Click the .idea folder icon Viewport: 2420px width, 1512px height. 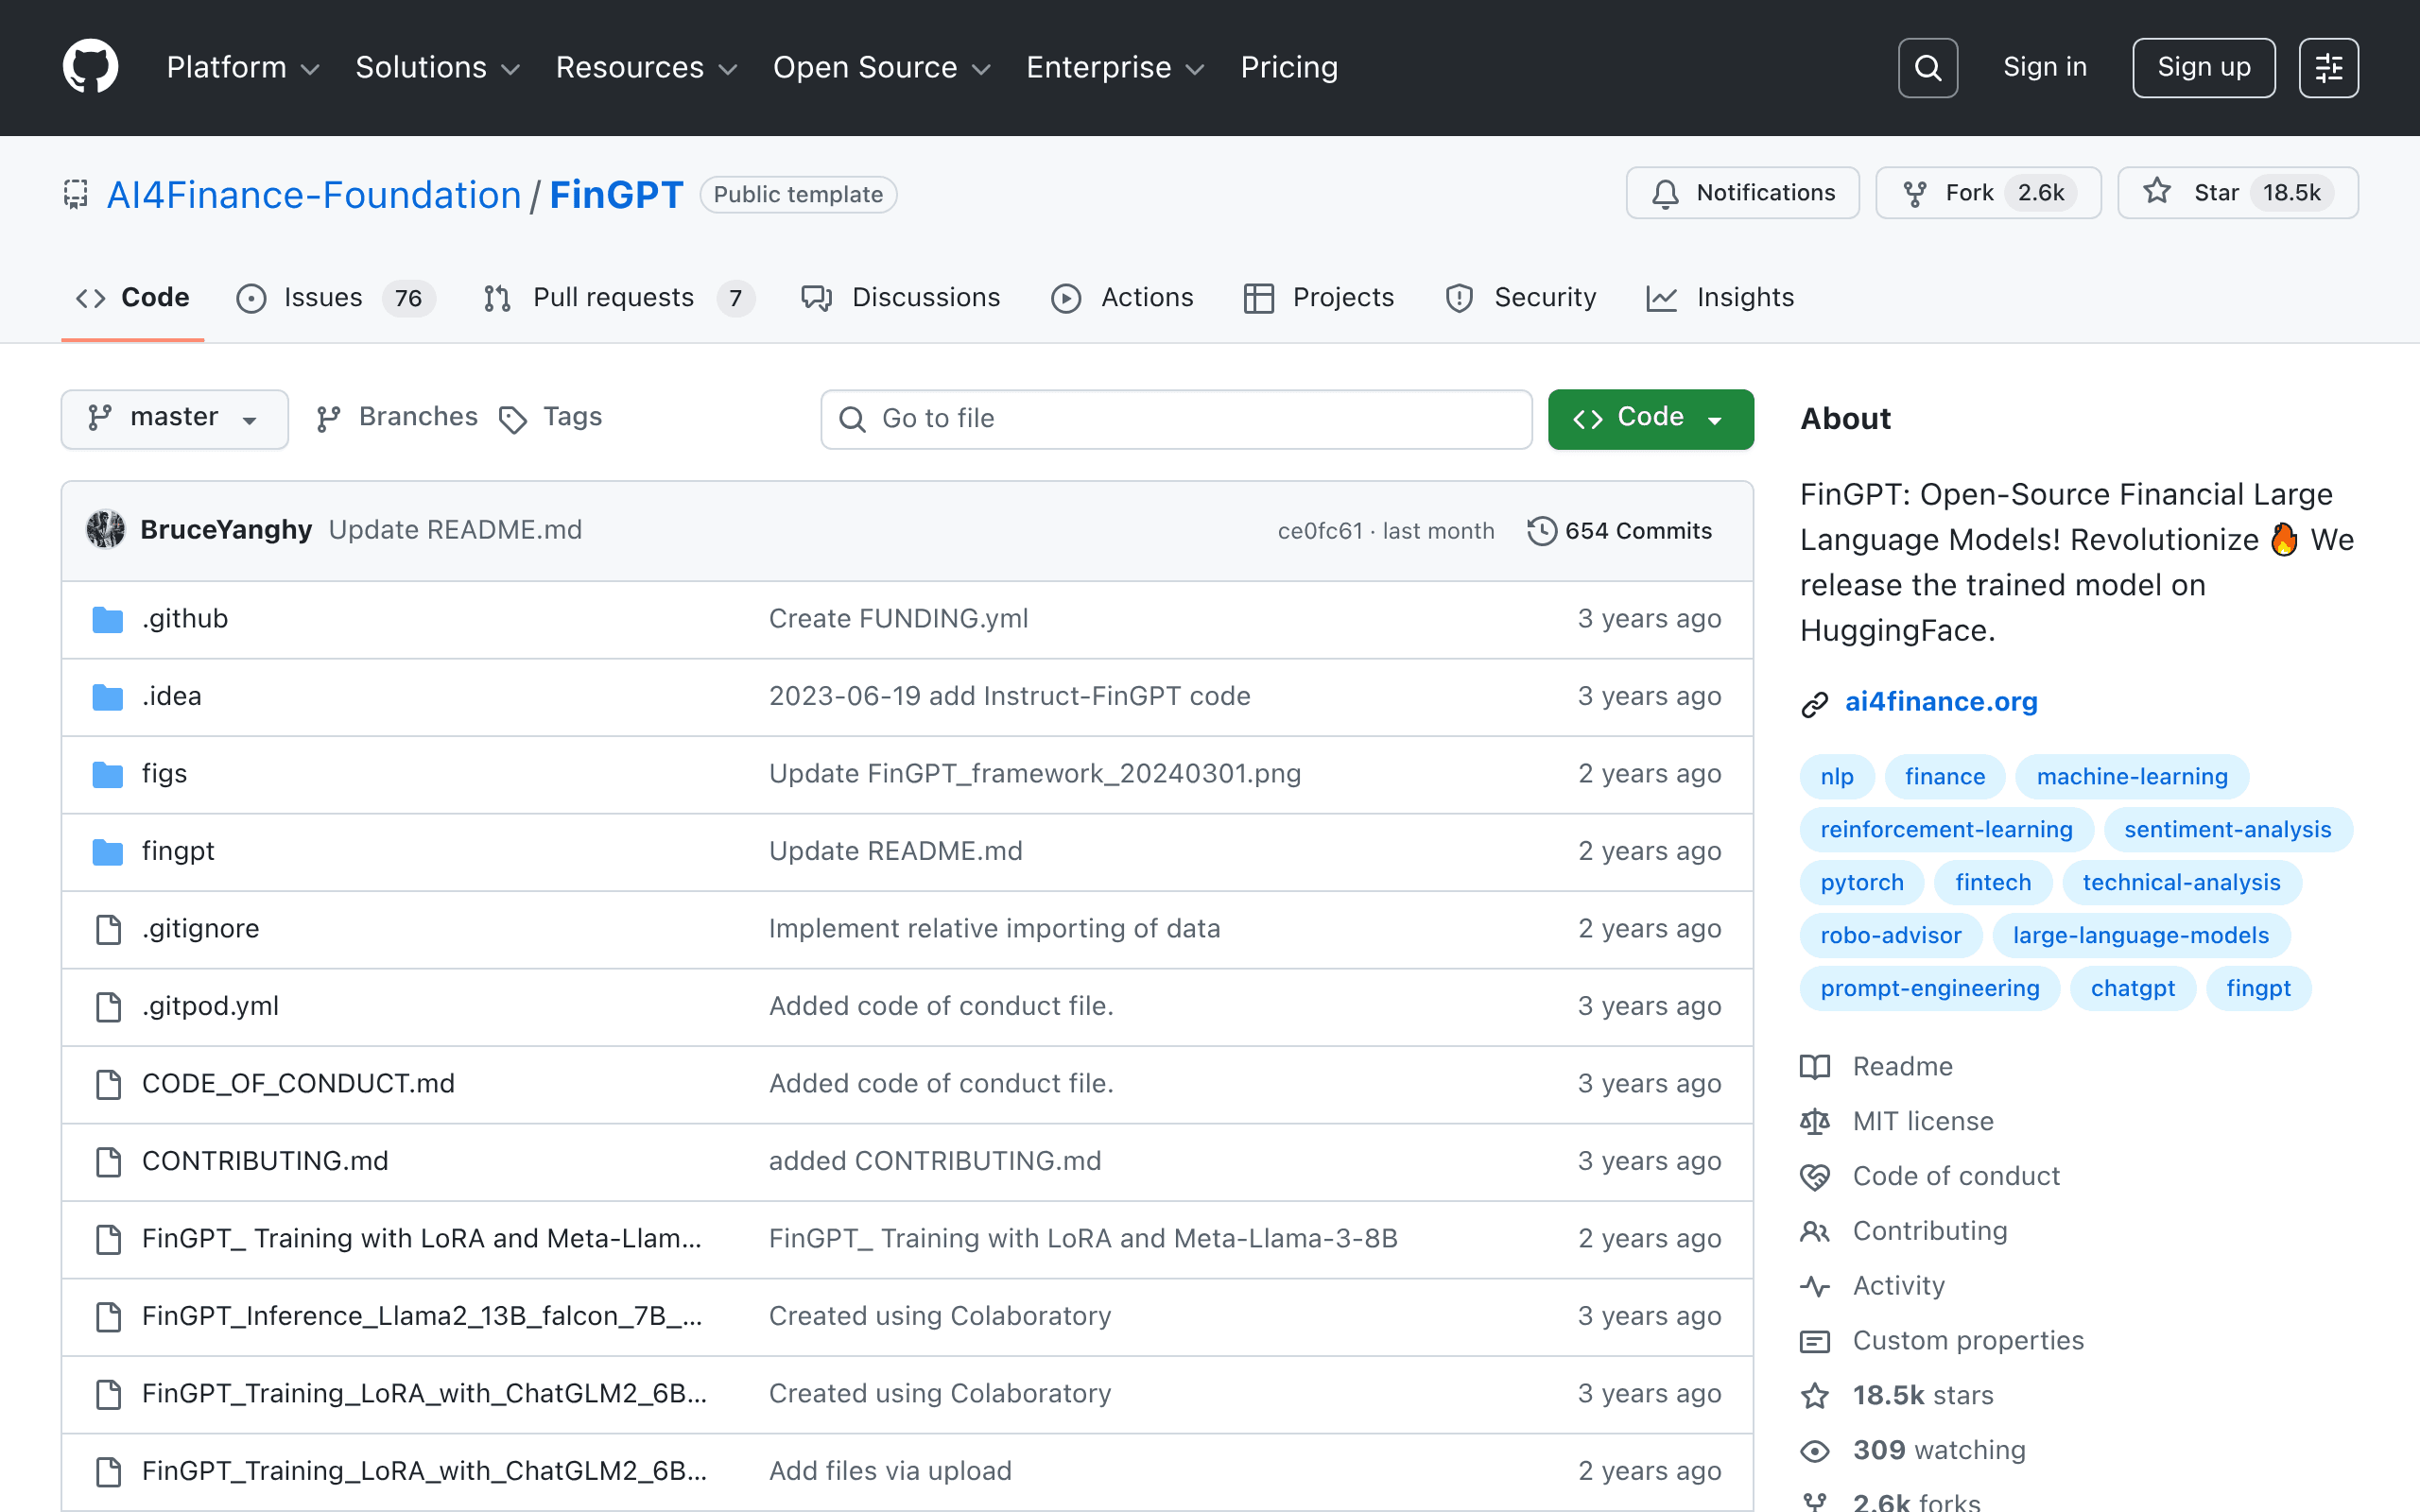coord(108,697)
